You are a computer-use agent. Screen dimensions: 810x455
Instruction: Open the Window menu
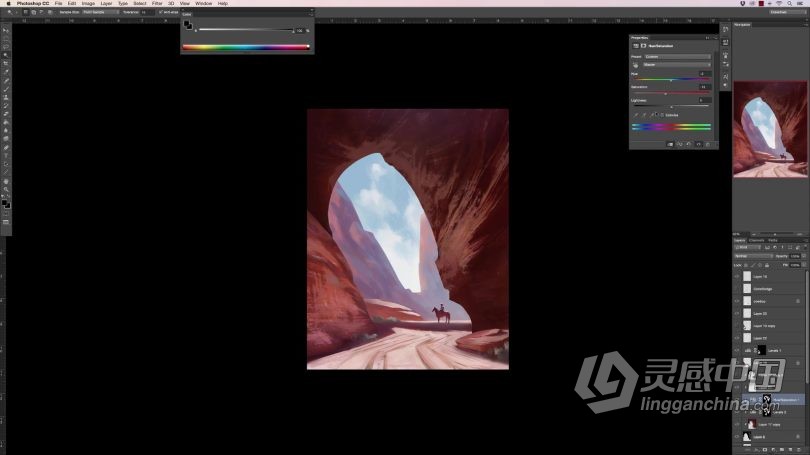pos(204,3)
